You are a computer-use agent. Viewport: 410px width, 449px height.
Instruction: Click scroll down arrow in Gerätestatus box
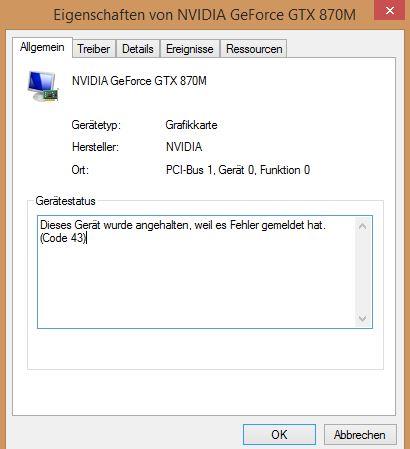pos(363,318)
